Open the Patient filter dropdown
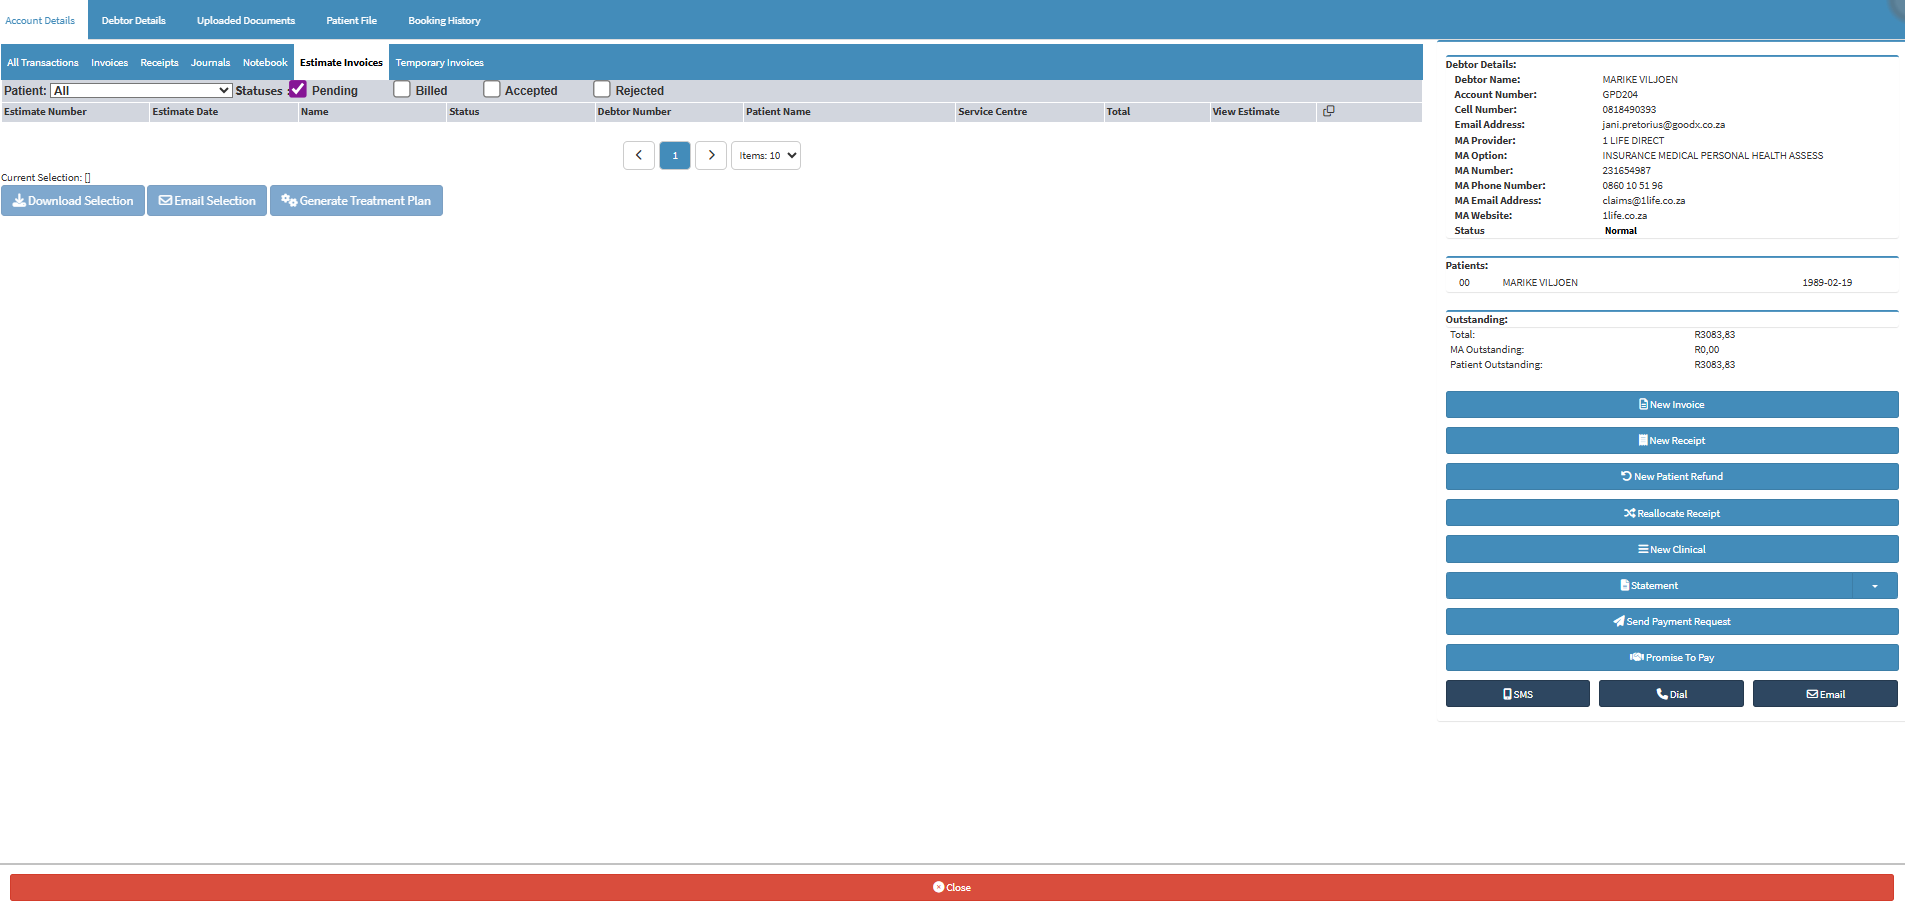This screenshot has width=1905, height=906. point(141,90)
